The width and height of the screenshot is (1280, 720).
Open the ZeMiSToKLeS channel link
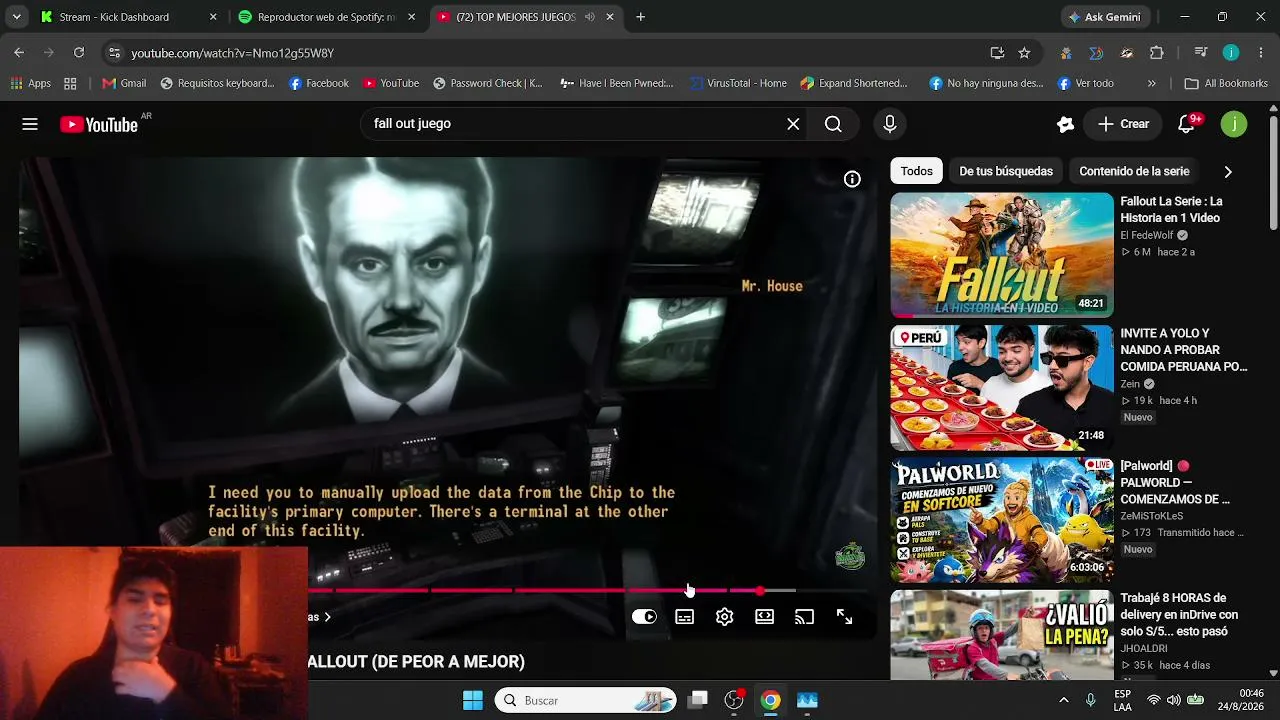(1151, 516)
